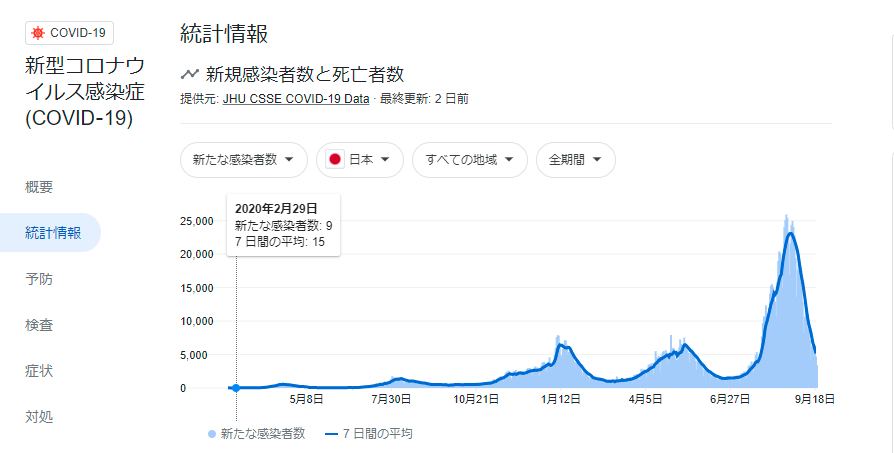
Task: Click the 6月27日 axis date label
Action: click(x=730, y=399)
